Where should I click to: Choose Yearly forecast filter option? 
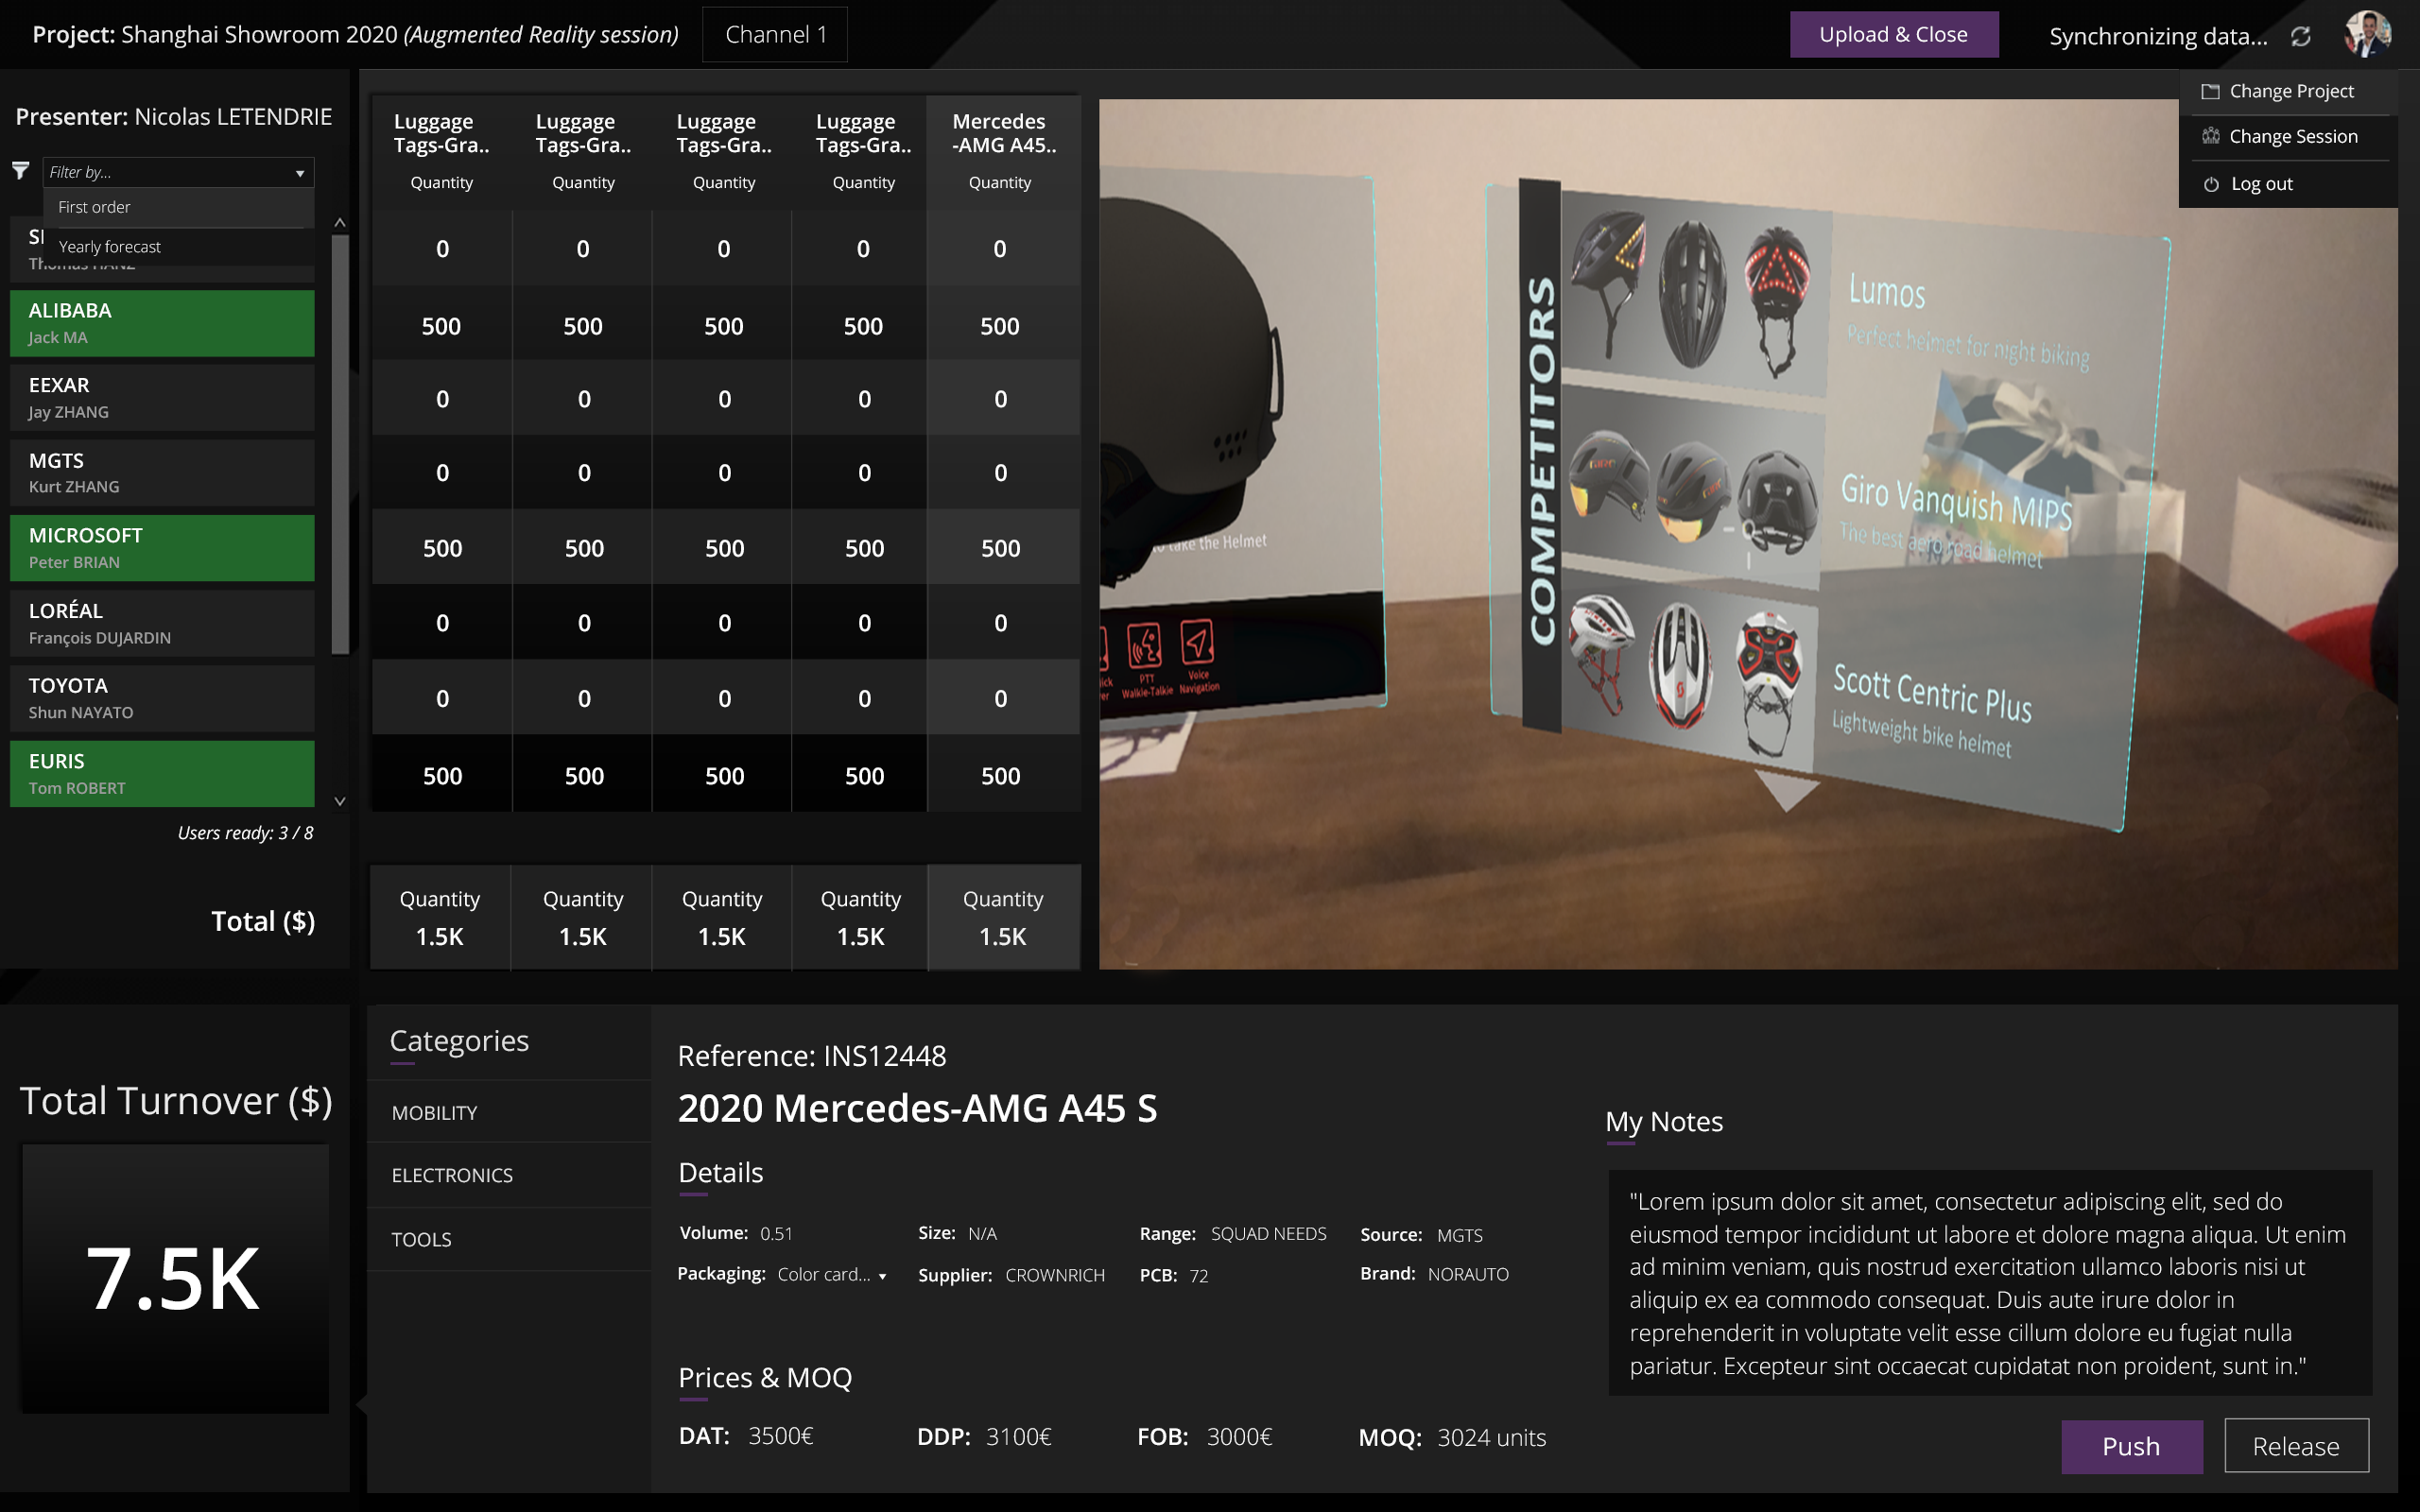click(x=110, y=247)
